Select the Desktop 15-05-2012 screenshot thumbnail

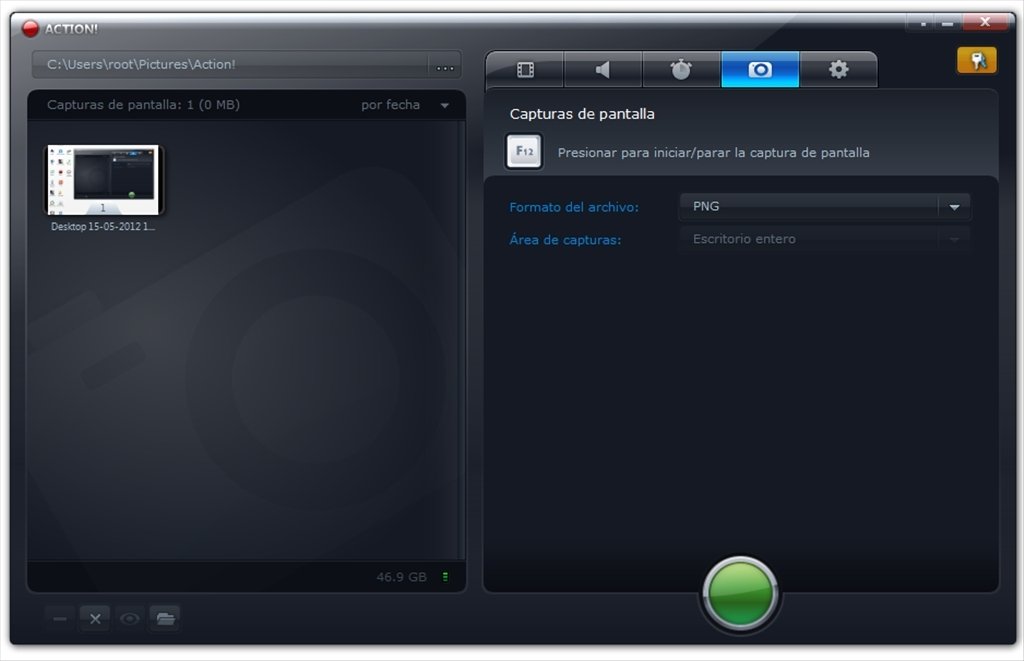click(103, 180)
